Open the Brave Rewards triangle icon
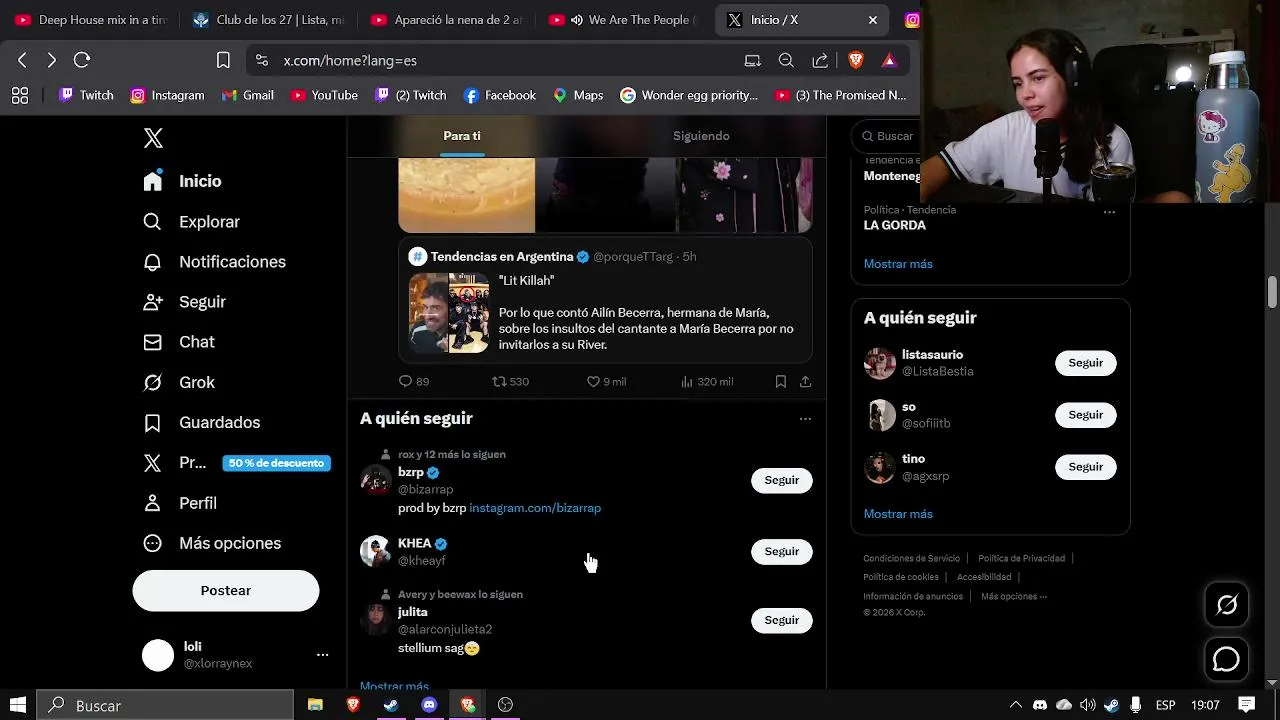The height and width of the screenshot is (720, 1280). click(889, 60)
